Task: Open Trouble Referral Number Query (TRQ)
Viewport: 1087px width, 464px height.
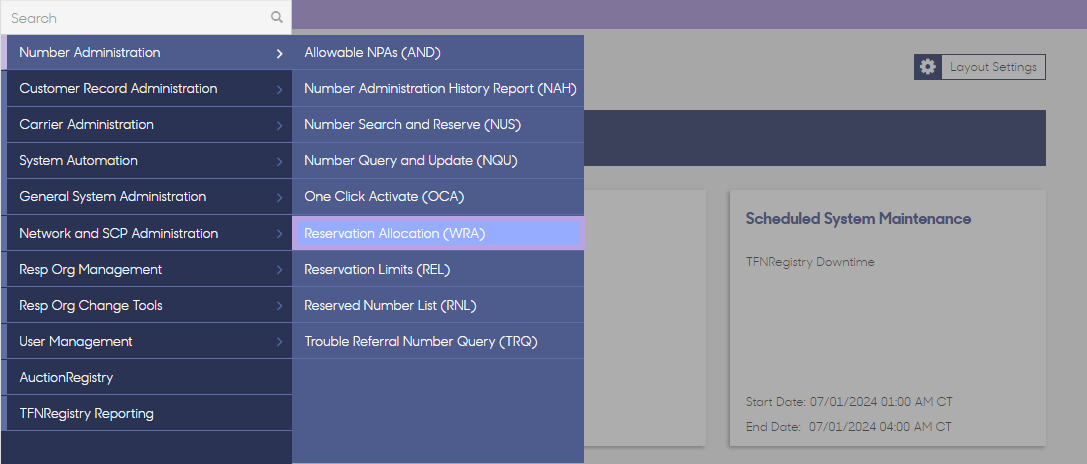Action: (437, 341)
